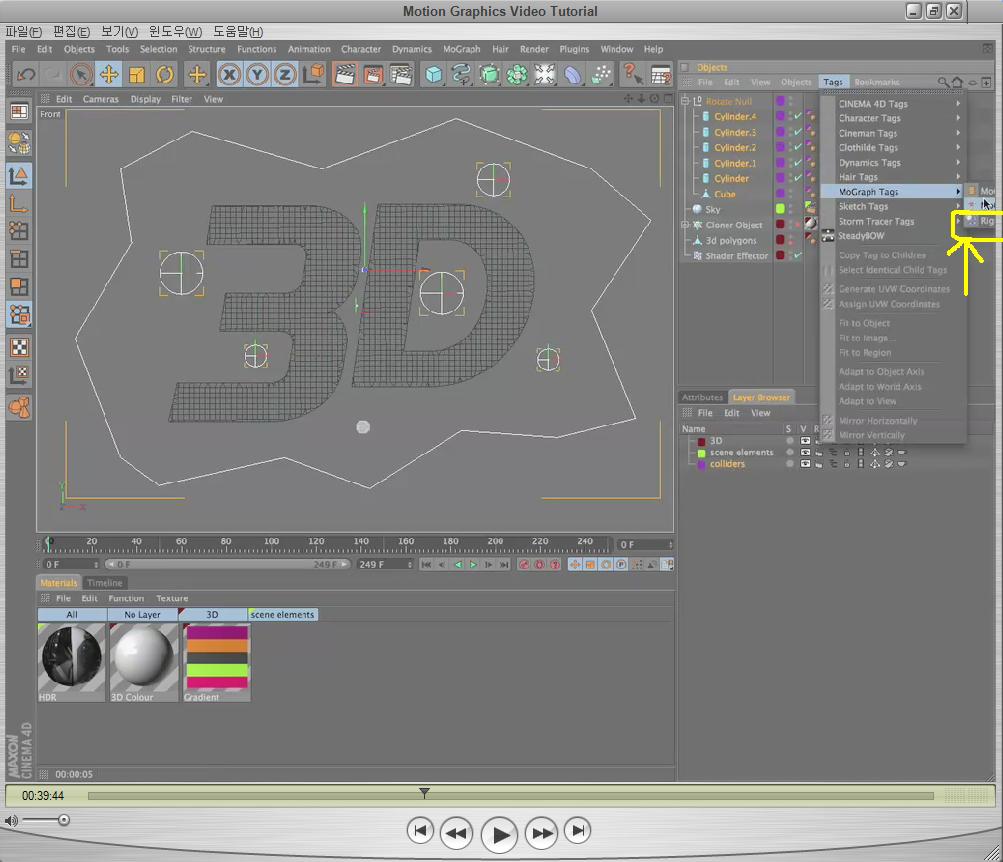This screenshot has width=1003, height=862.
Task: Open the Plugins menu
Action: [x=574, y=49]
